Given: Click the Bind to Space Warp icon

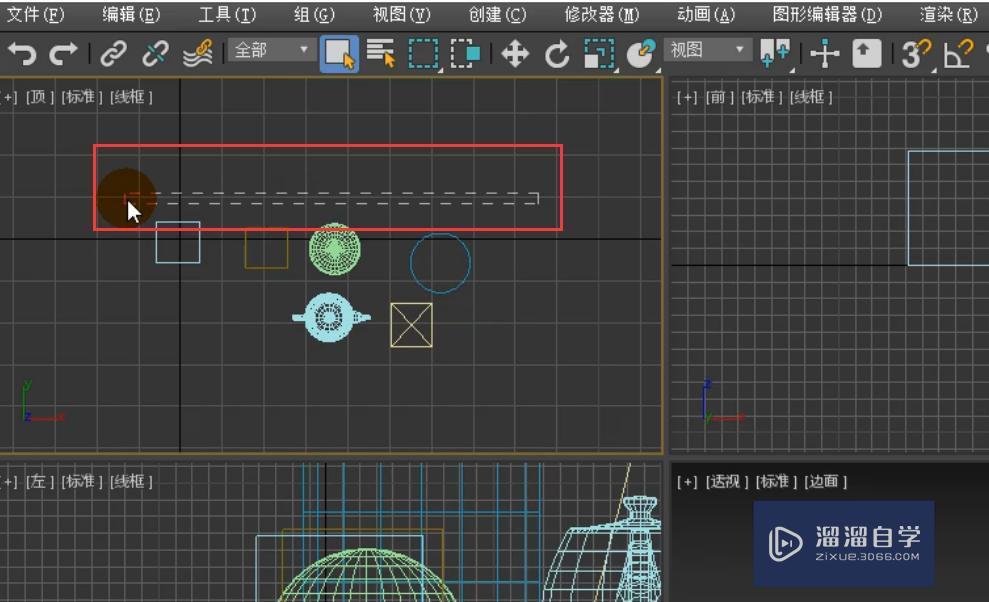Looking at the screenshot, I should (x=198, y=54).
